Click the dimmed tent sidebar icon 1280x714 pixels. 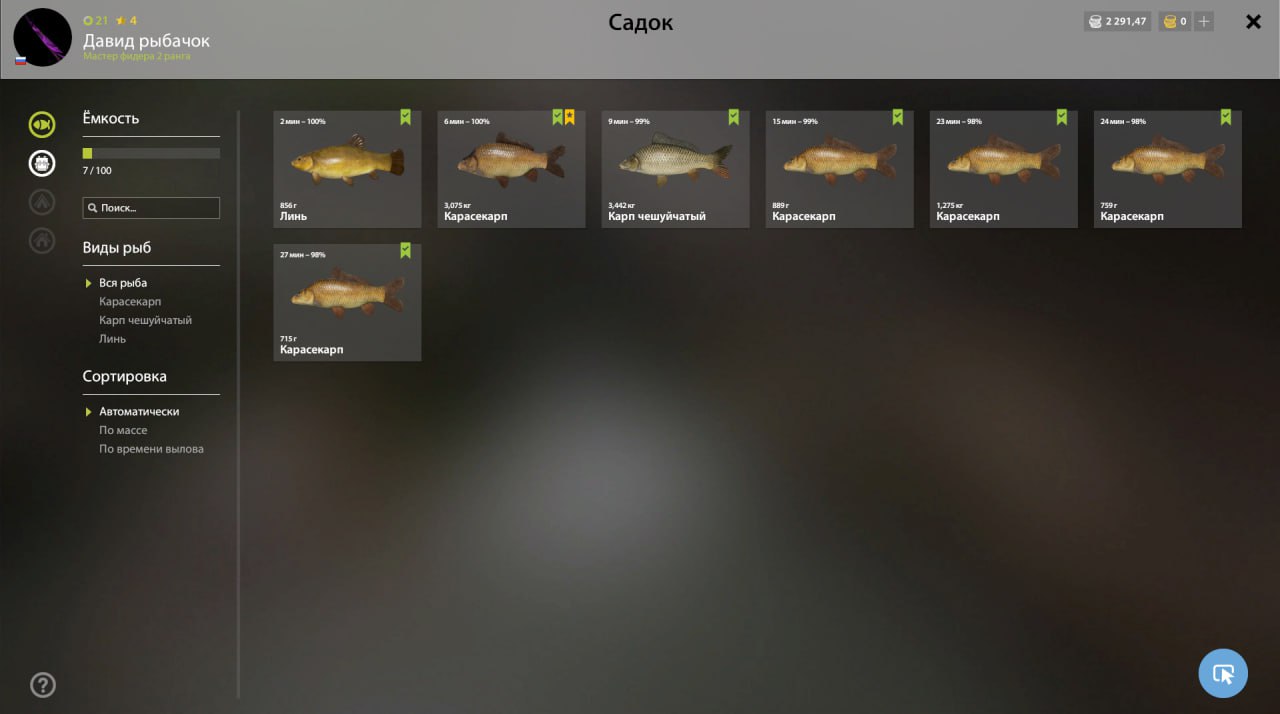click(42, 201)
